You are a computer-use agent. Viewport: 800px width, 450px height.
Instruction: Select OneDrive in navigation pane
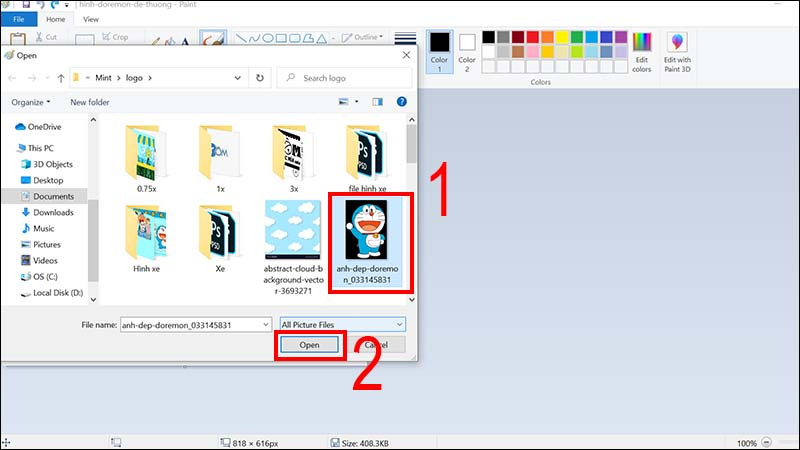(x=38, y=127)
